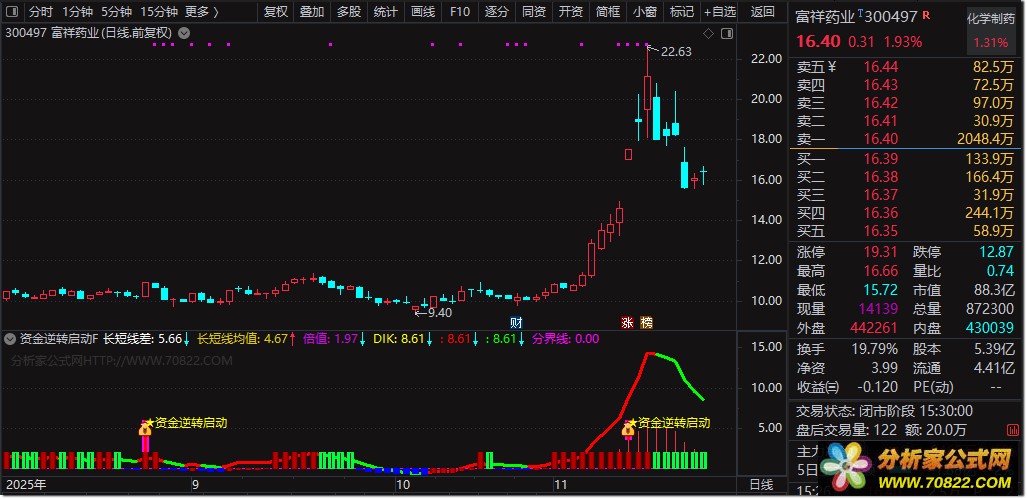Click the September 资金逆转启动 money-bag signal
1028x499 pixels.
tap(146, 429)
